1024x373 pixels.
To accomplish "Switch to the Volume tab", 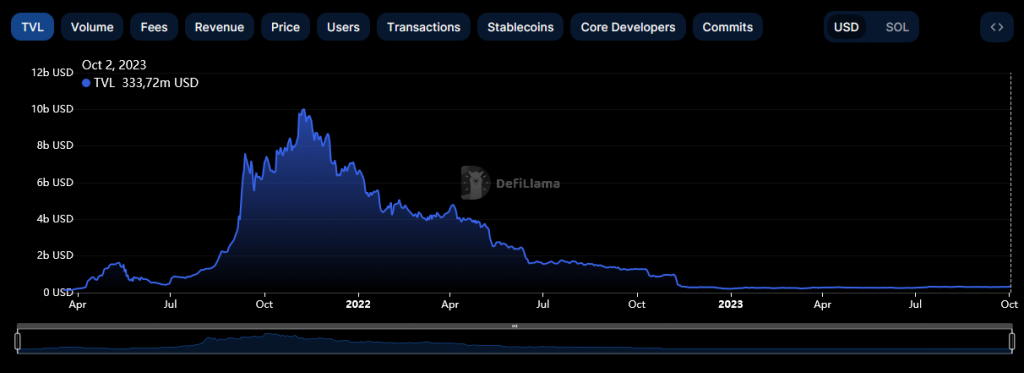I will click(x=92, y=27).
